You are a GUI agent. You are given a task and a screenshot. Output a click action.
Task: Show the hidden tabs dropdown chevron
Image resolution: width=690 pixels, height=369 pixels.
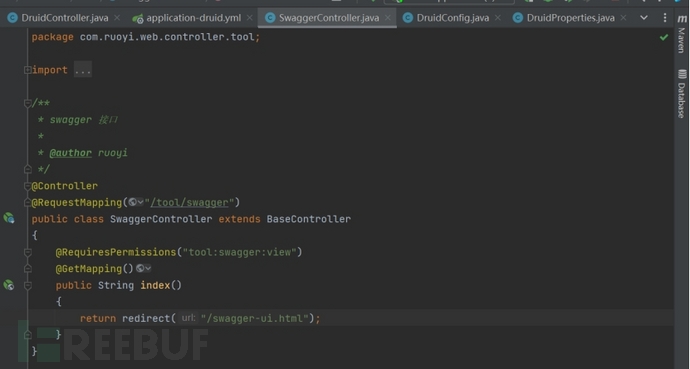coord(644,18)
